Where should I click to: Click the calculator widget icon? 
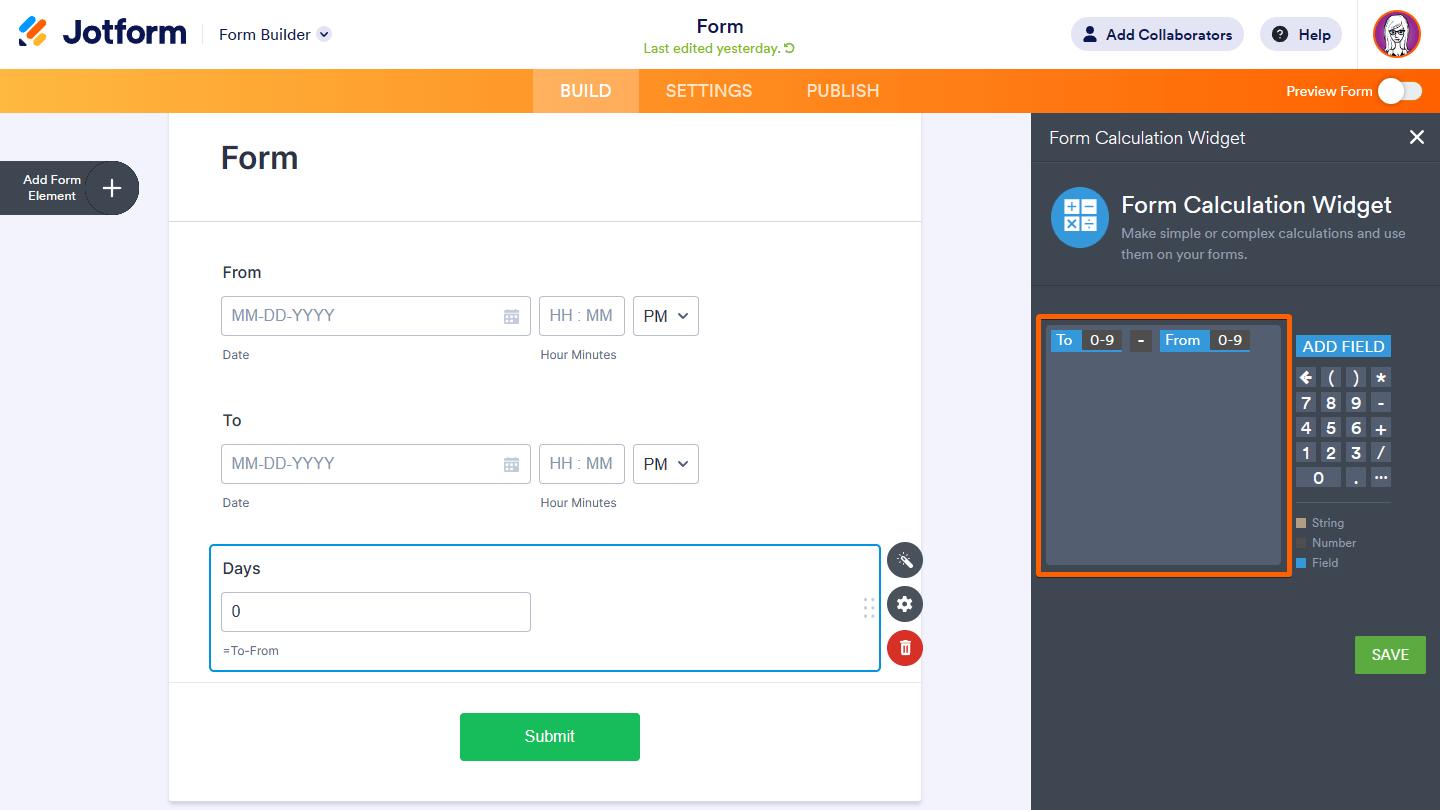click(1080, 217)
